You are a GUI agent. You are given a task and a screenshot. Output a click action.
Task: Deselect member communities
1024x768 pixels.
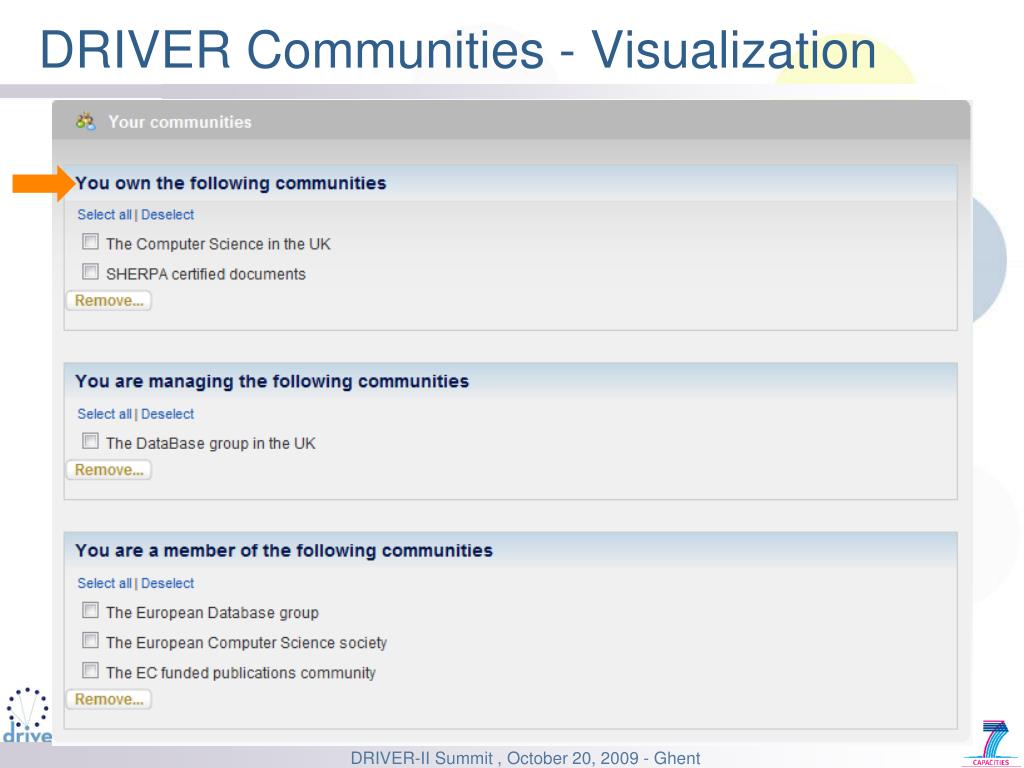click(167, 583)
